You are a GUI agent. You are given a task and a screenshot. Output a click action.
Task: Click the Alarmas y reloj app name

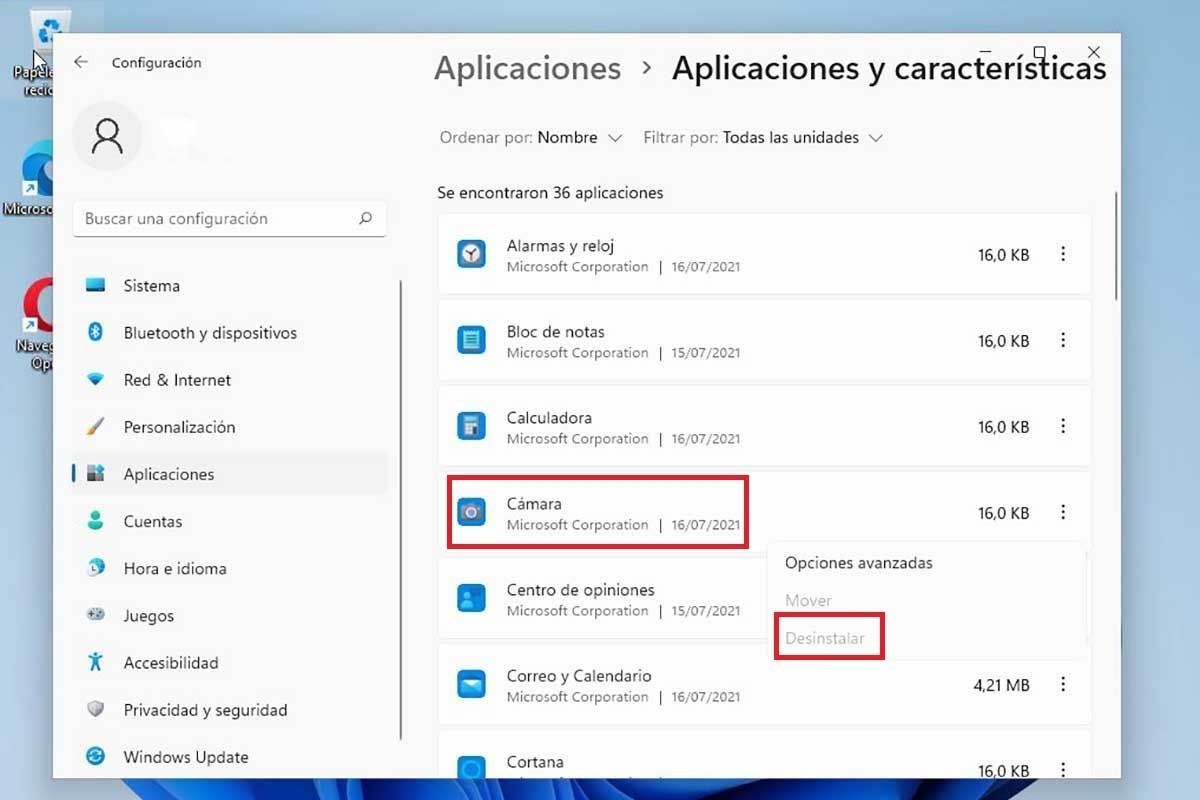tap(560, 246)
